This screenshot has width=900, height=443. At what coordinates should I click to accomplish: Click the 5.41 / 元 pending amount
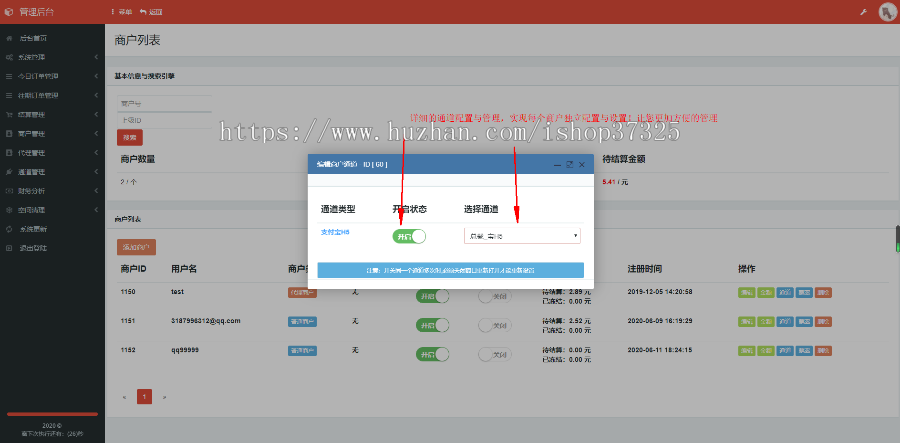(615, 182)
